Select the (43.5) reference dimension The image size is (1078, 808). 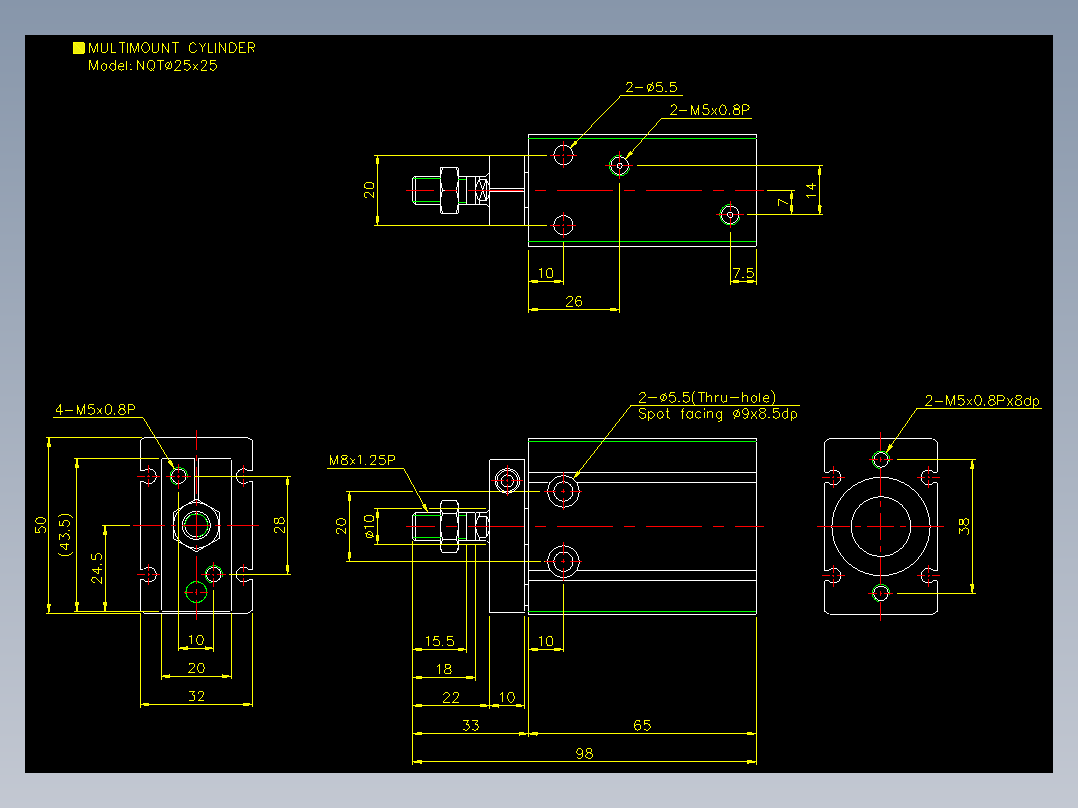(x=65, y=534)
